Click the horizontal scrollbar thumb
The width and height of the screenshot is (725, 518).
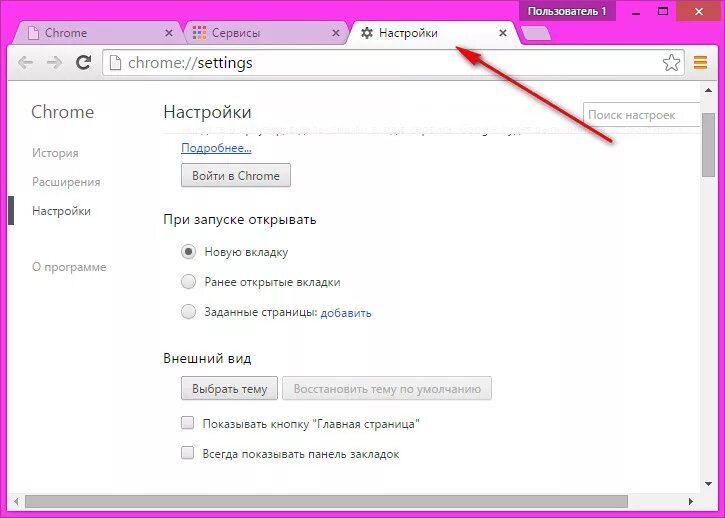tap(326, 501)
